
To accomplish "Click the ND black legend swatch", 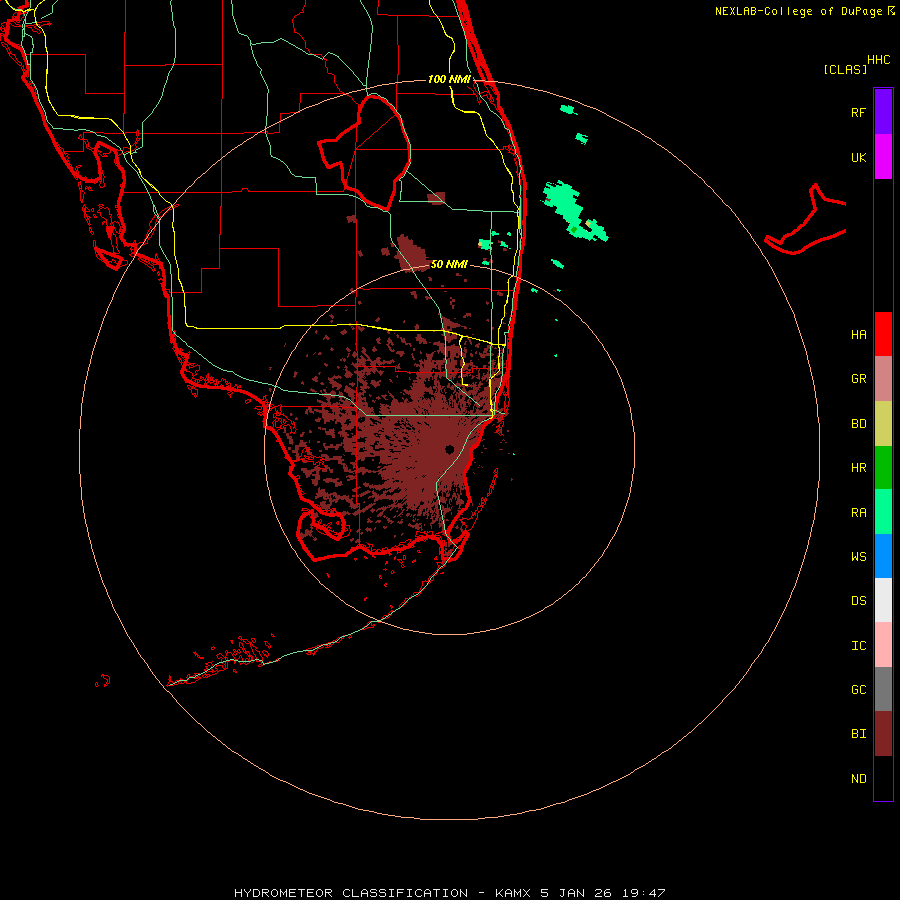I will (883, 778).
